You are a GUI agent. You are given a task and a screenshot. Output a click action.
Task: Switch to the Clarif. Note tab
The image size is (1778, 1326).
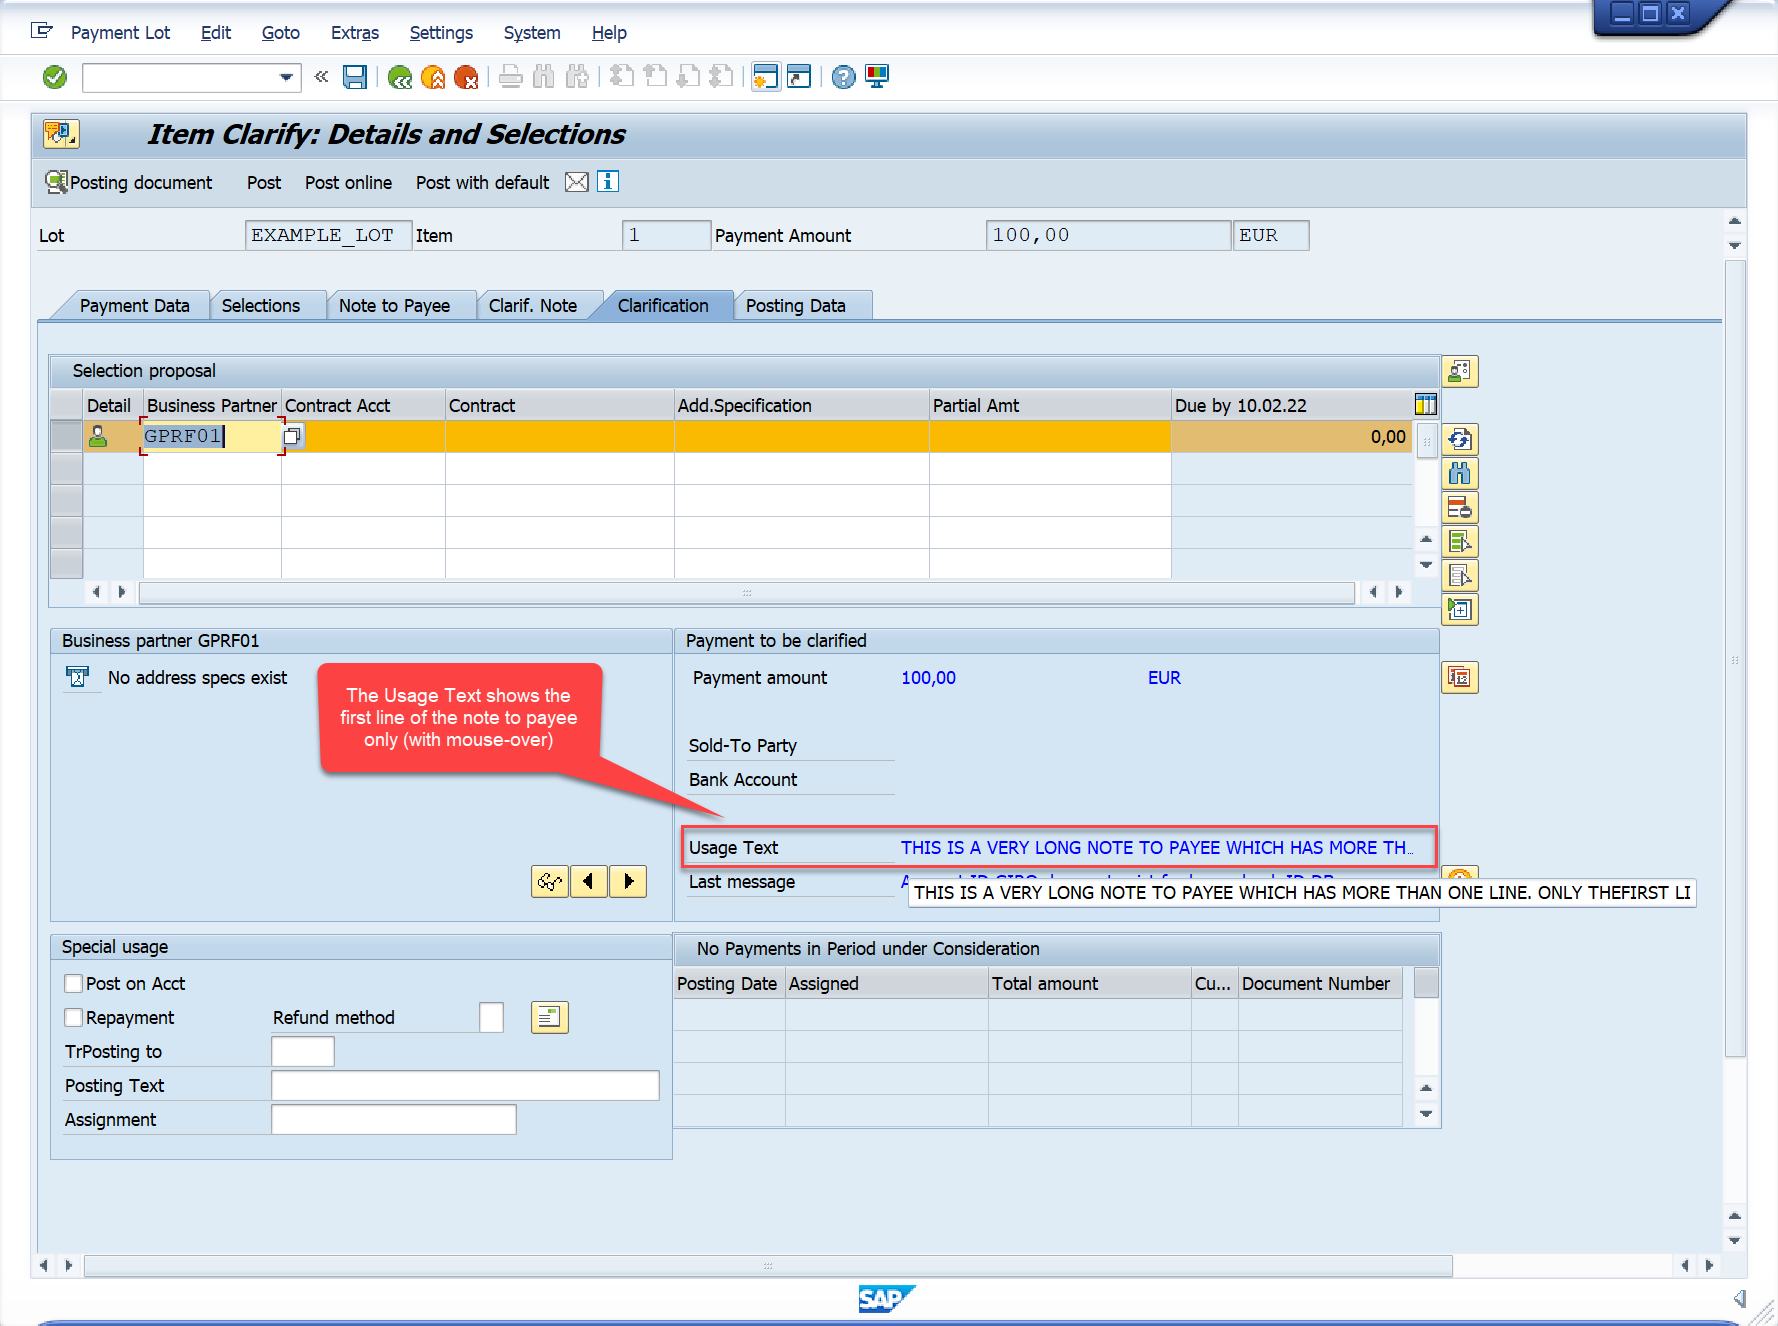(x=533, y=306)
